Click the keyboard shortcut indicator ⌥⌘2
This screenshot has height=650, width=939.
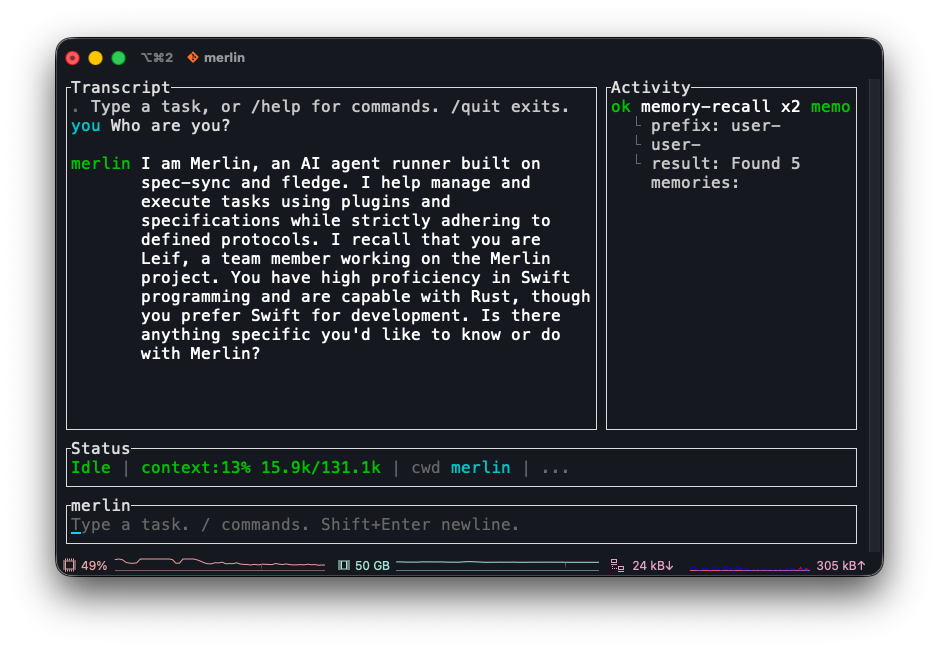point(157,58)
